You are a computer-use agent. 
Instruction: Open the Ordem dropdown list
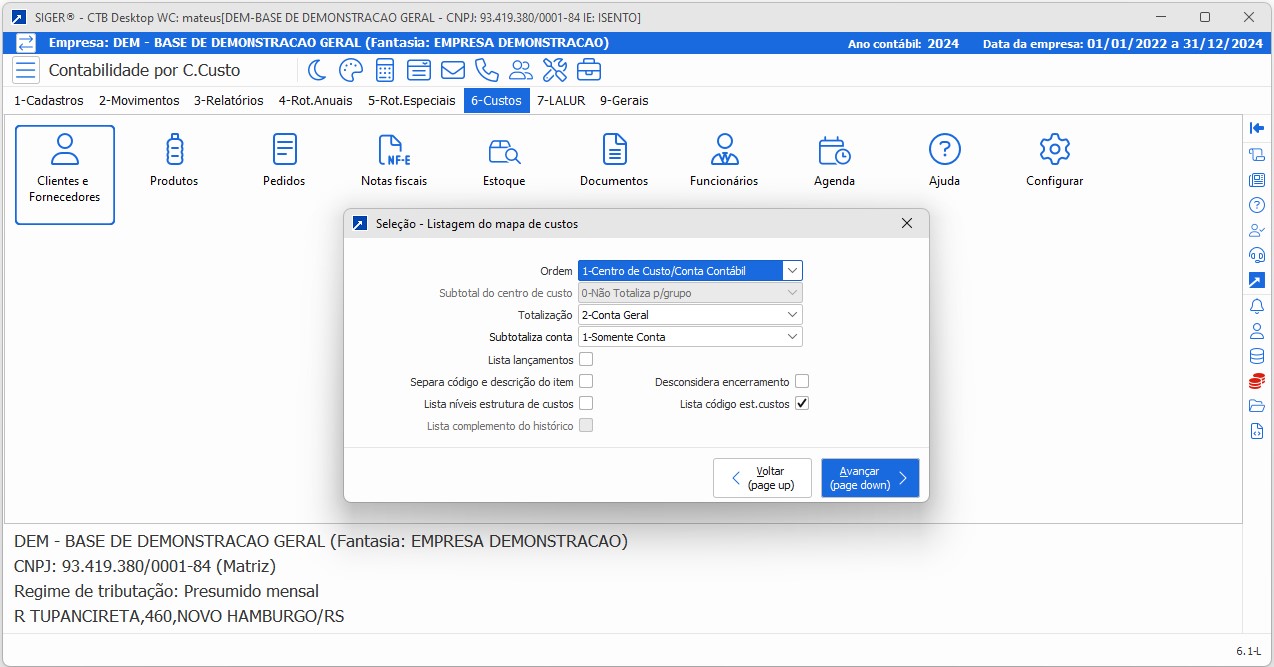tap(793, 270)
